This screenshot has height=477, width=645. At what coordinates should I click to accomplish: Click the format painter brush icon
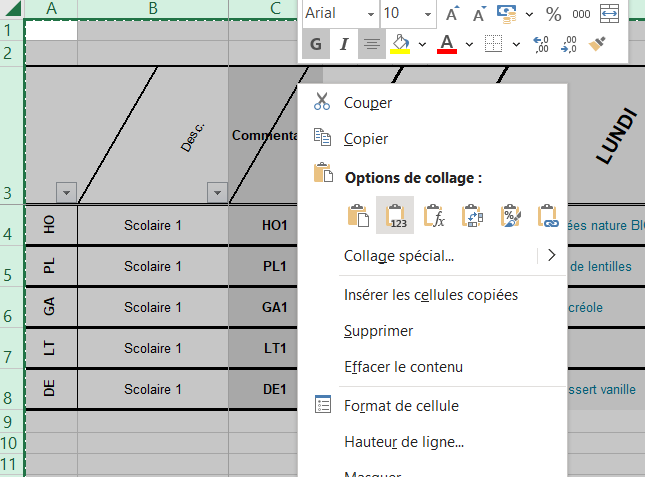click(x=598, y=44)
